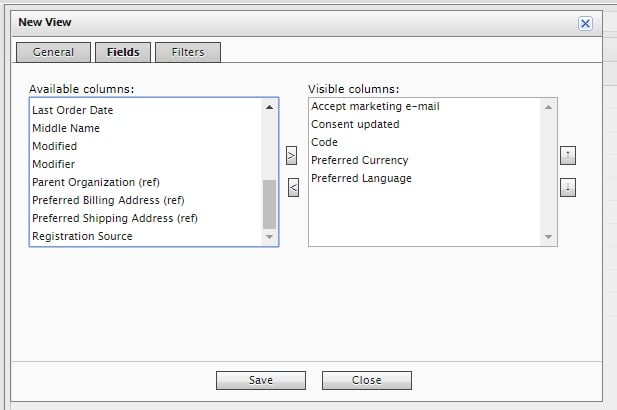
Task: Move selected column up with arrow
Action: pyautogui.click(x=567, y=156)
